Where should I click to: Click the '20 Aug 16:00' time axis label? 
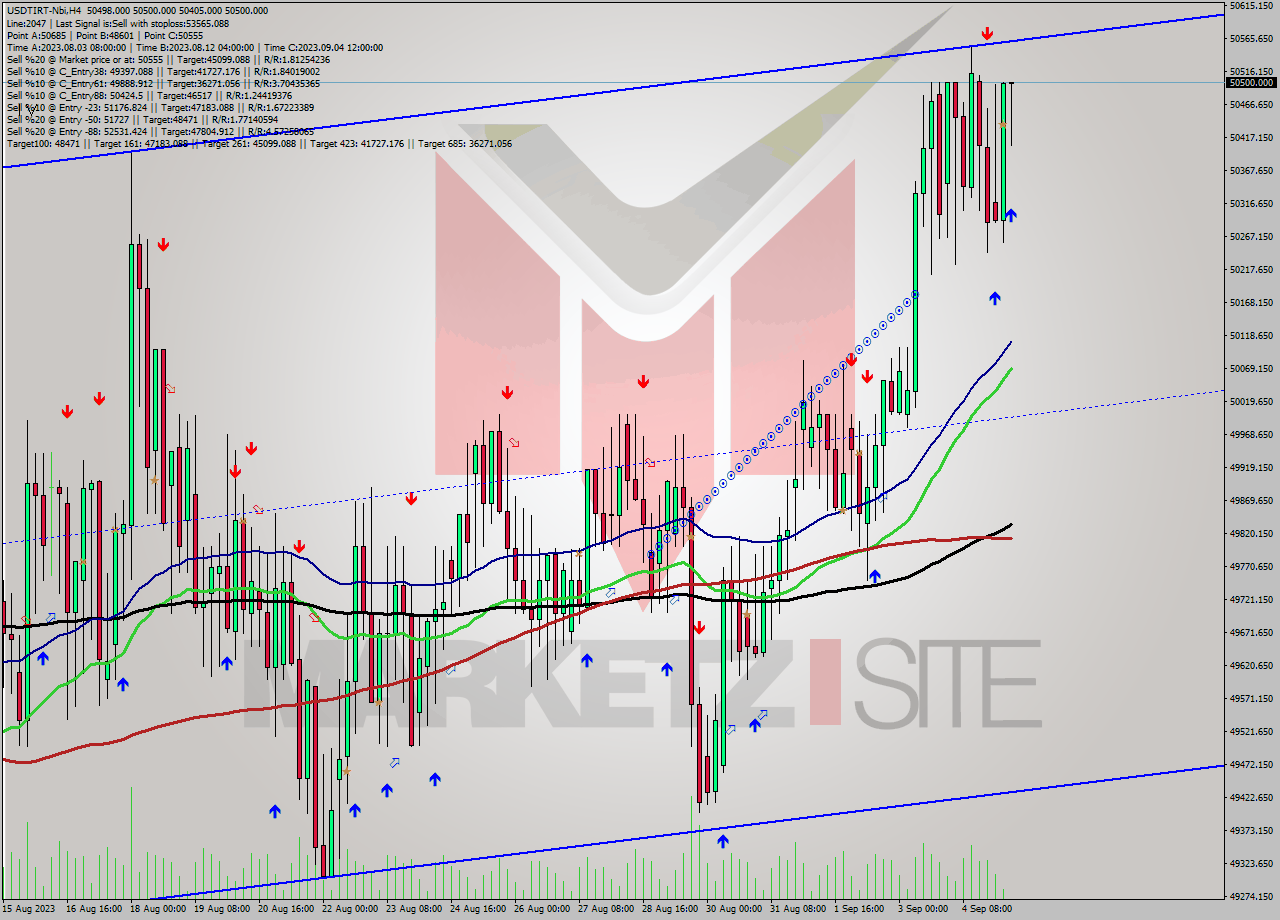pos(285,909)
